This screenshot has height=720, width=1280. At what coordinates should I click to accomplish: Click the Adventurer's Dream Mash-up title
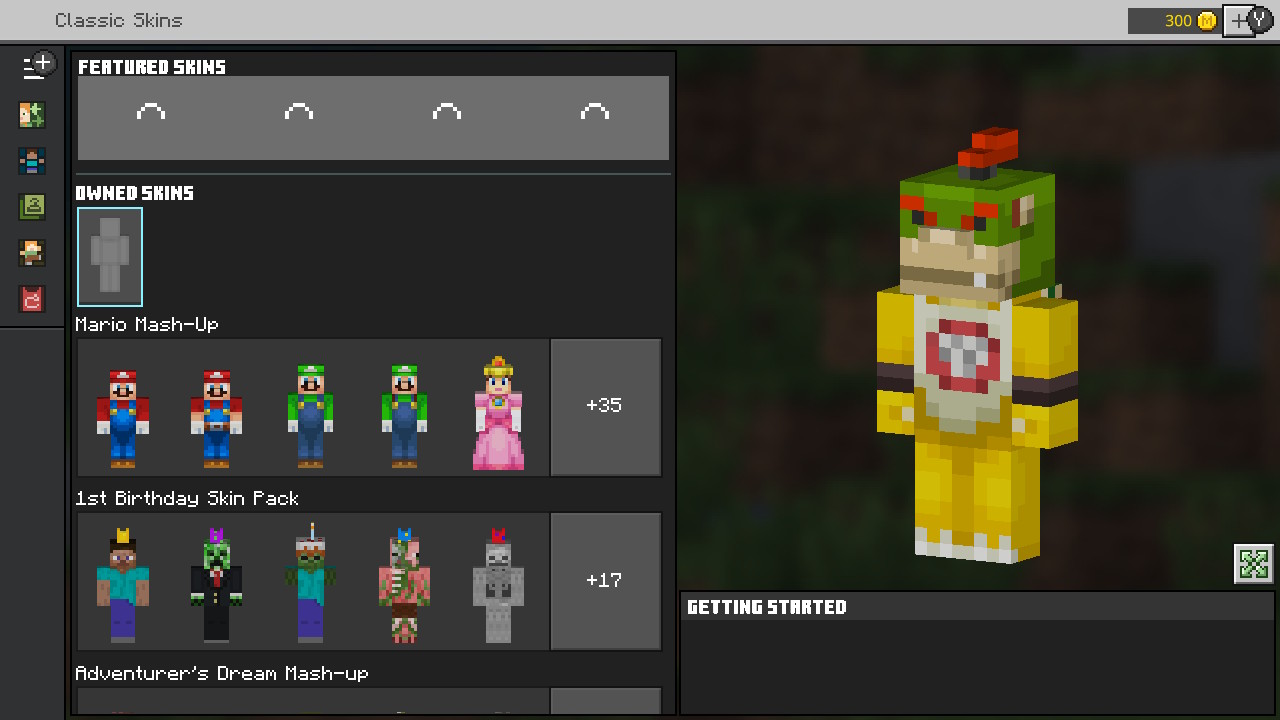[x=222, y=673]
